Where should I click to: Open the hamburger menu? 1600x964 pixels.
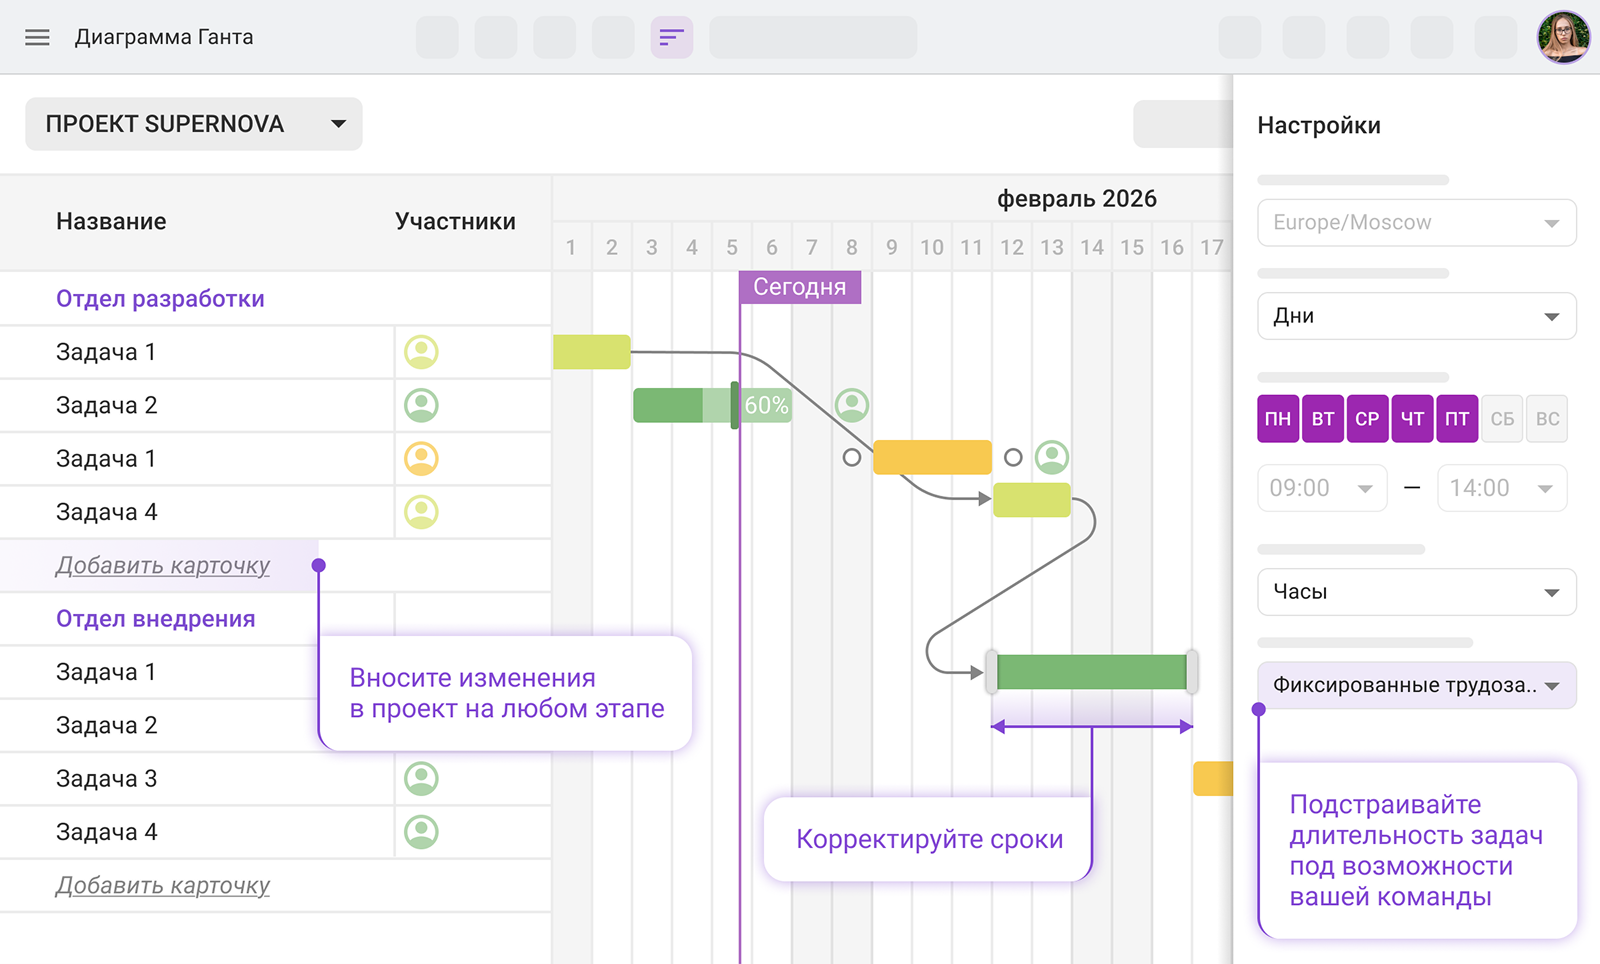click(37, 38)
